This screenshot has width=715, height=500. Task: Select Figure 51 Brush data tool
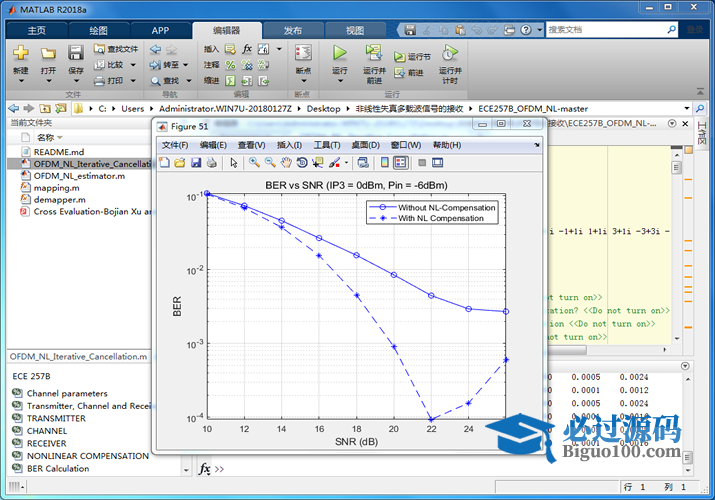[334, 163]
